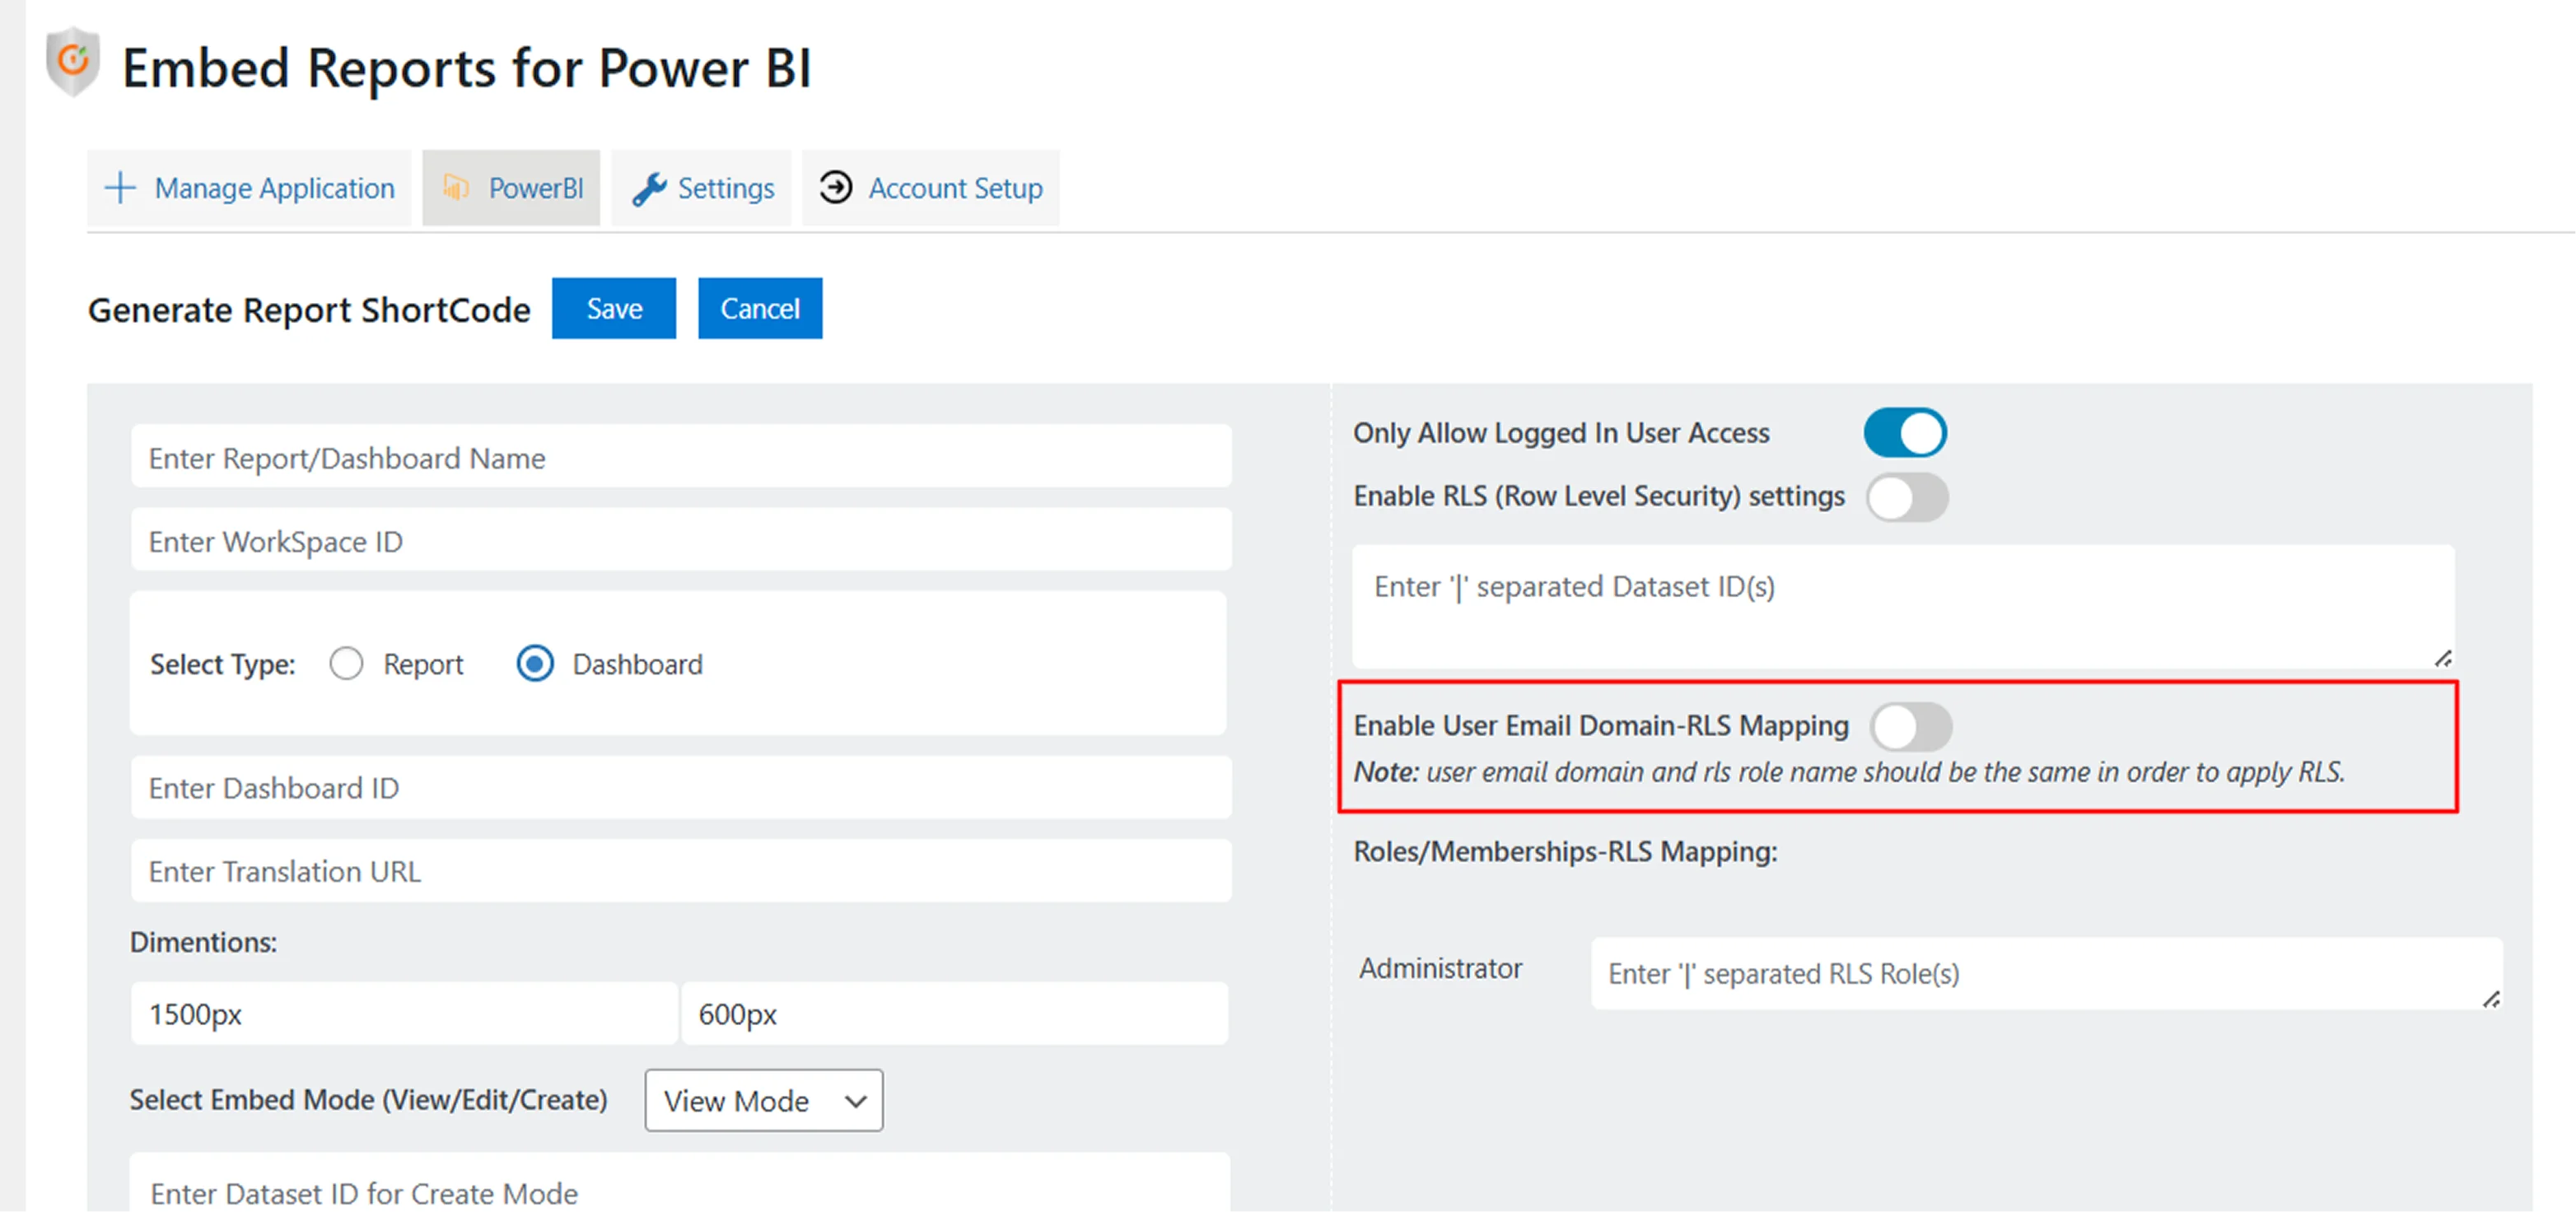Click the miniOrange shield logo icon

(73, 62)
